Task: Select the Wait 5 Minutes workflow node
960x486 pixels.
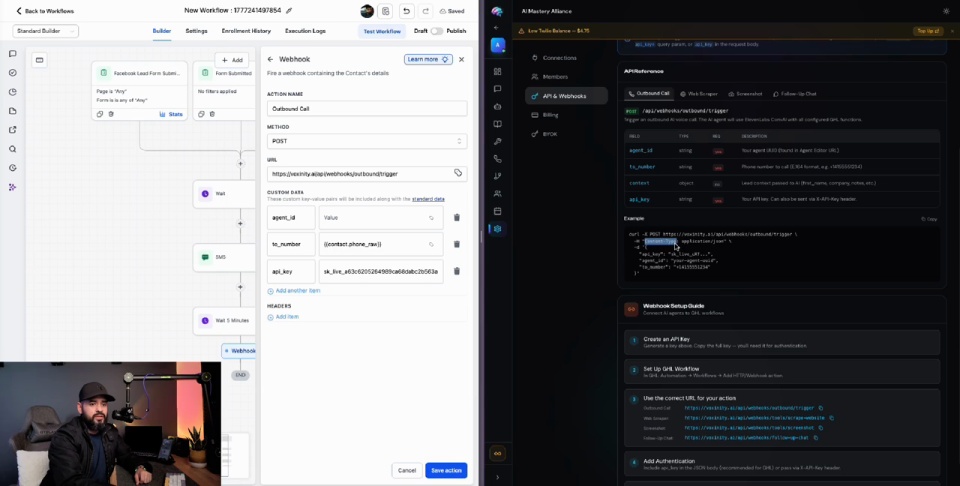Action: [x=224, y=320]
